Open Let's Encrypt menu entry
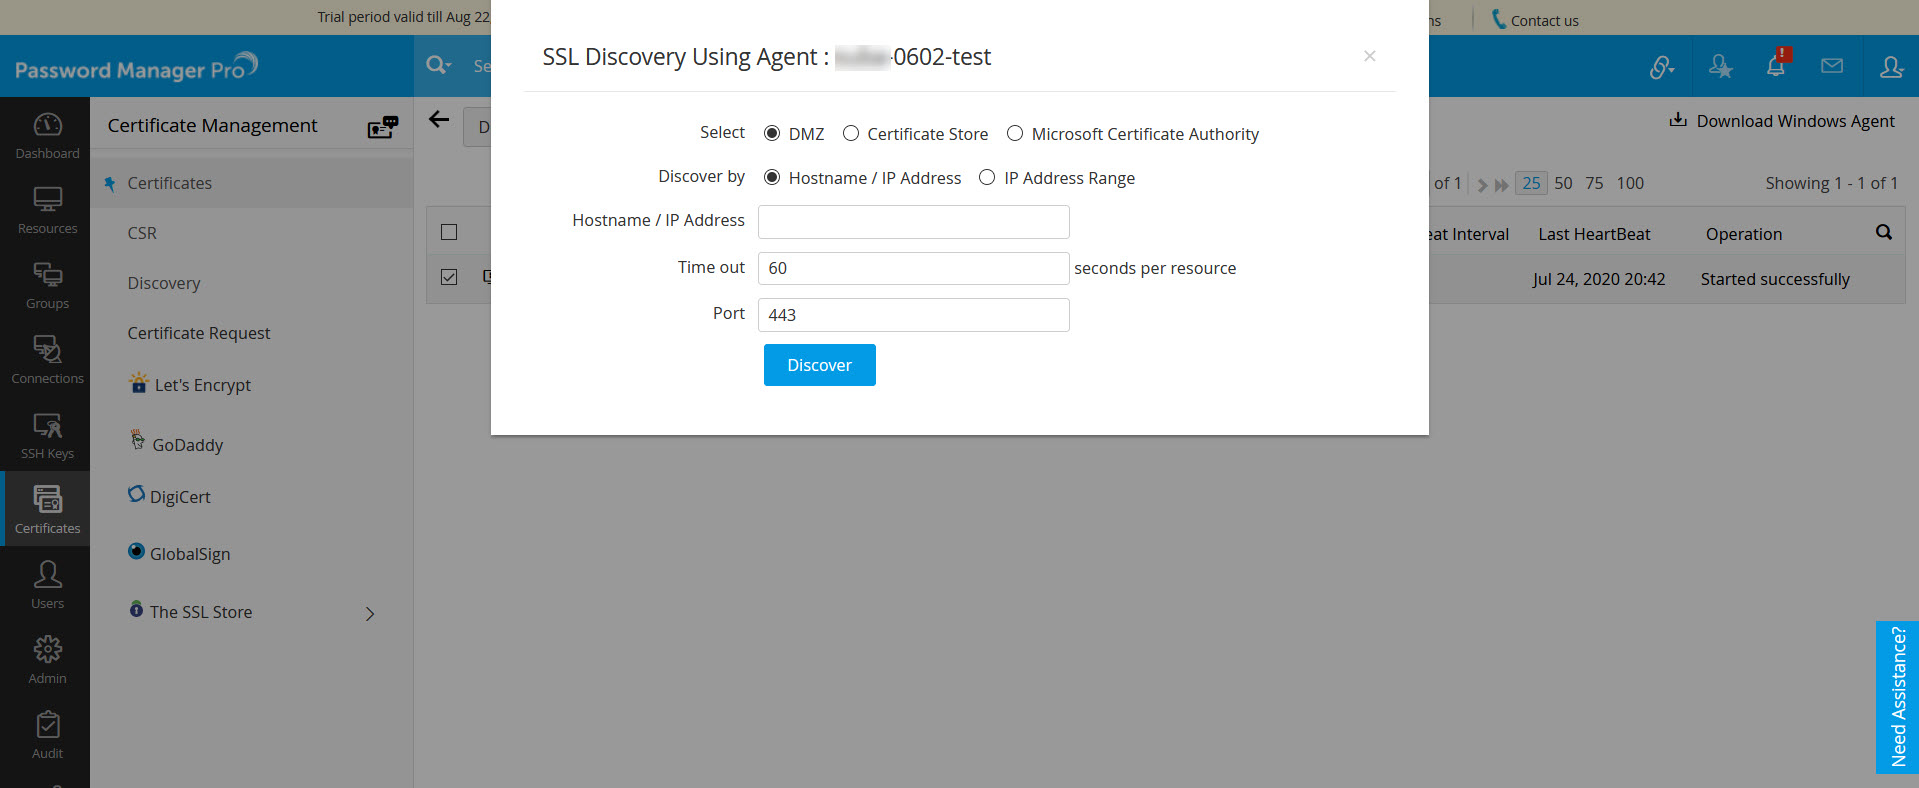The width and height of the screenshot is (1919, 788). (x=202, y=385)
